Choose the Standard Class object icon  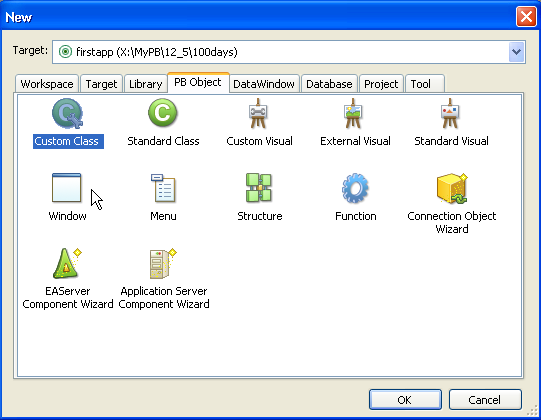[163, 113]
